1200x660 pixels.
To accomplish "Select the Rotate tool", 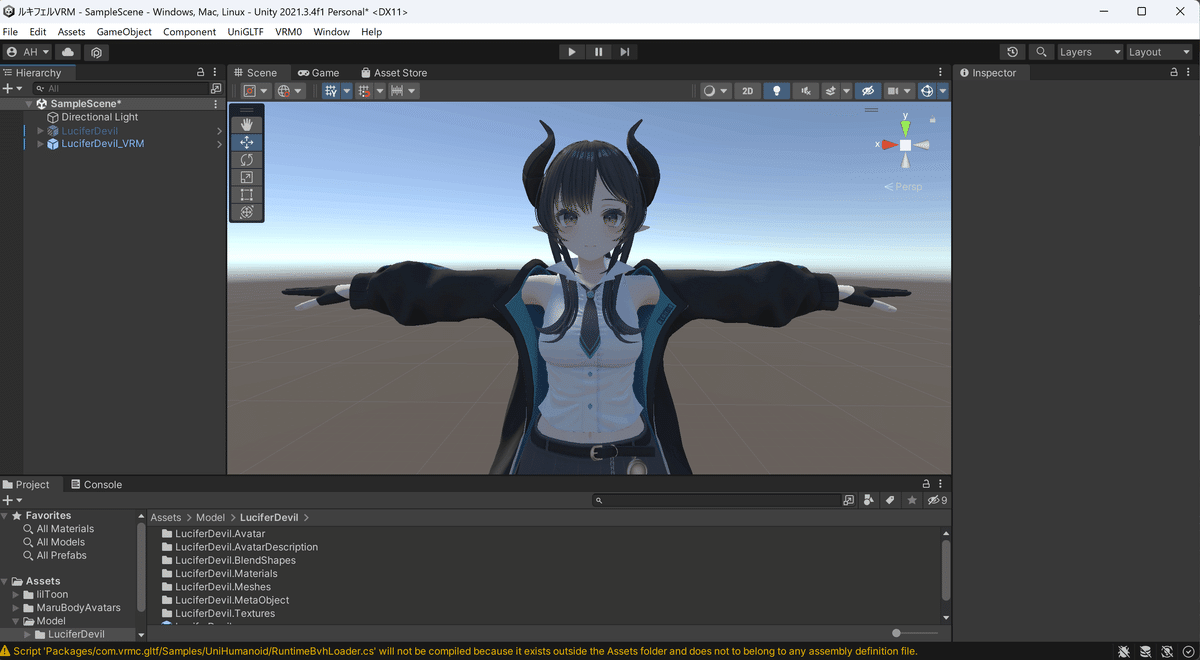I will [x=247, y=160].
